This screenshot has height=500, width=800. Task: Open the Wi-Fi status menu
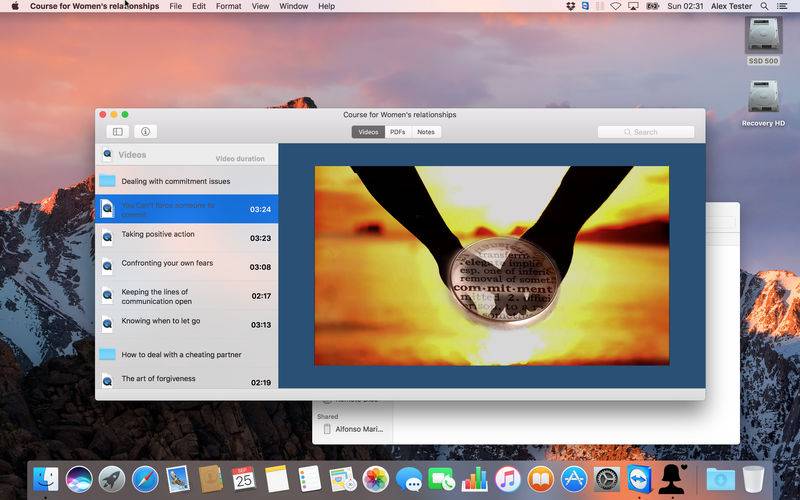(616, 6)
